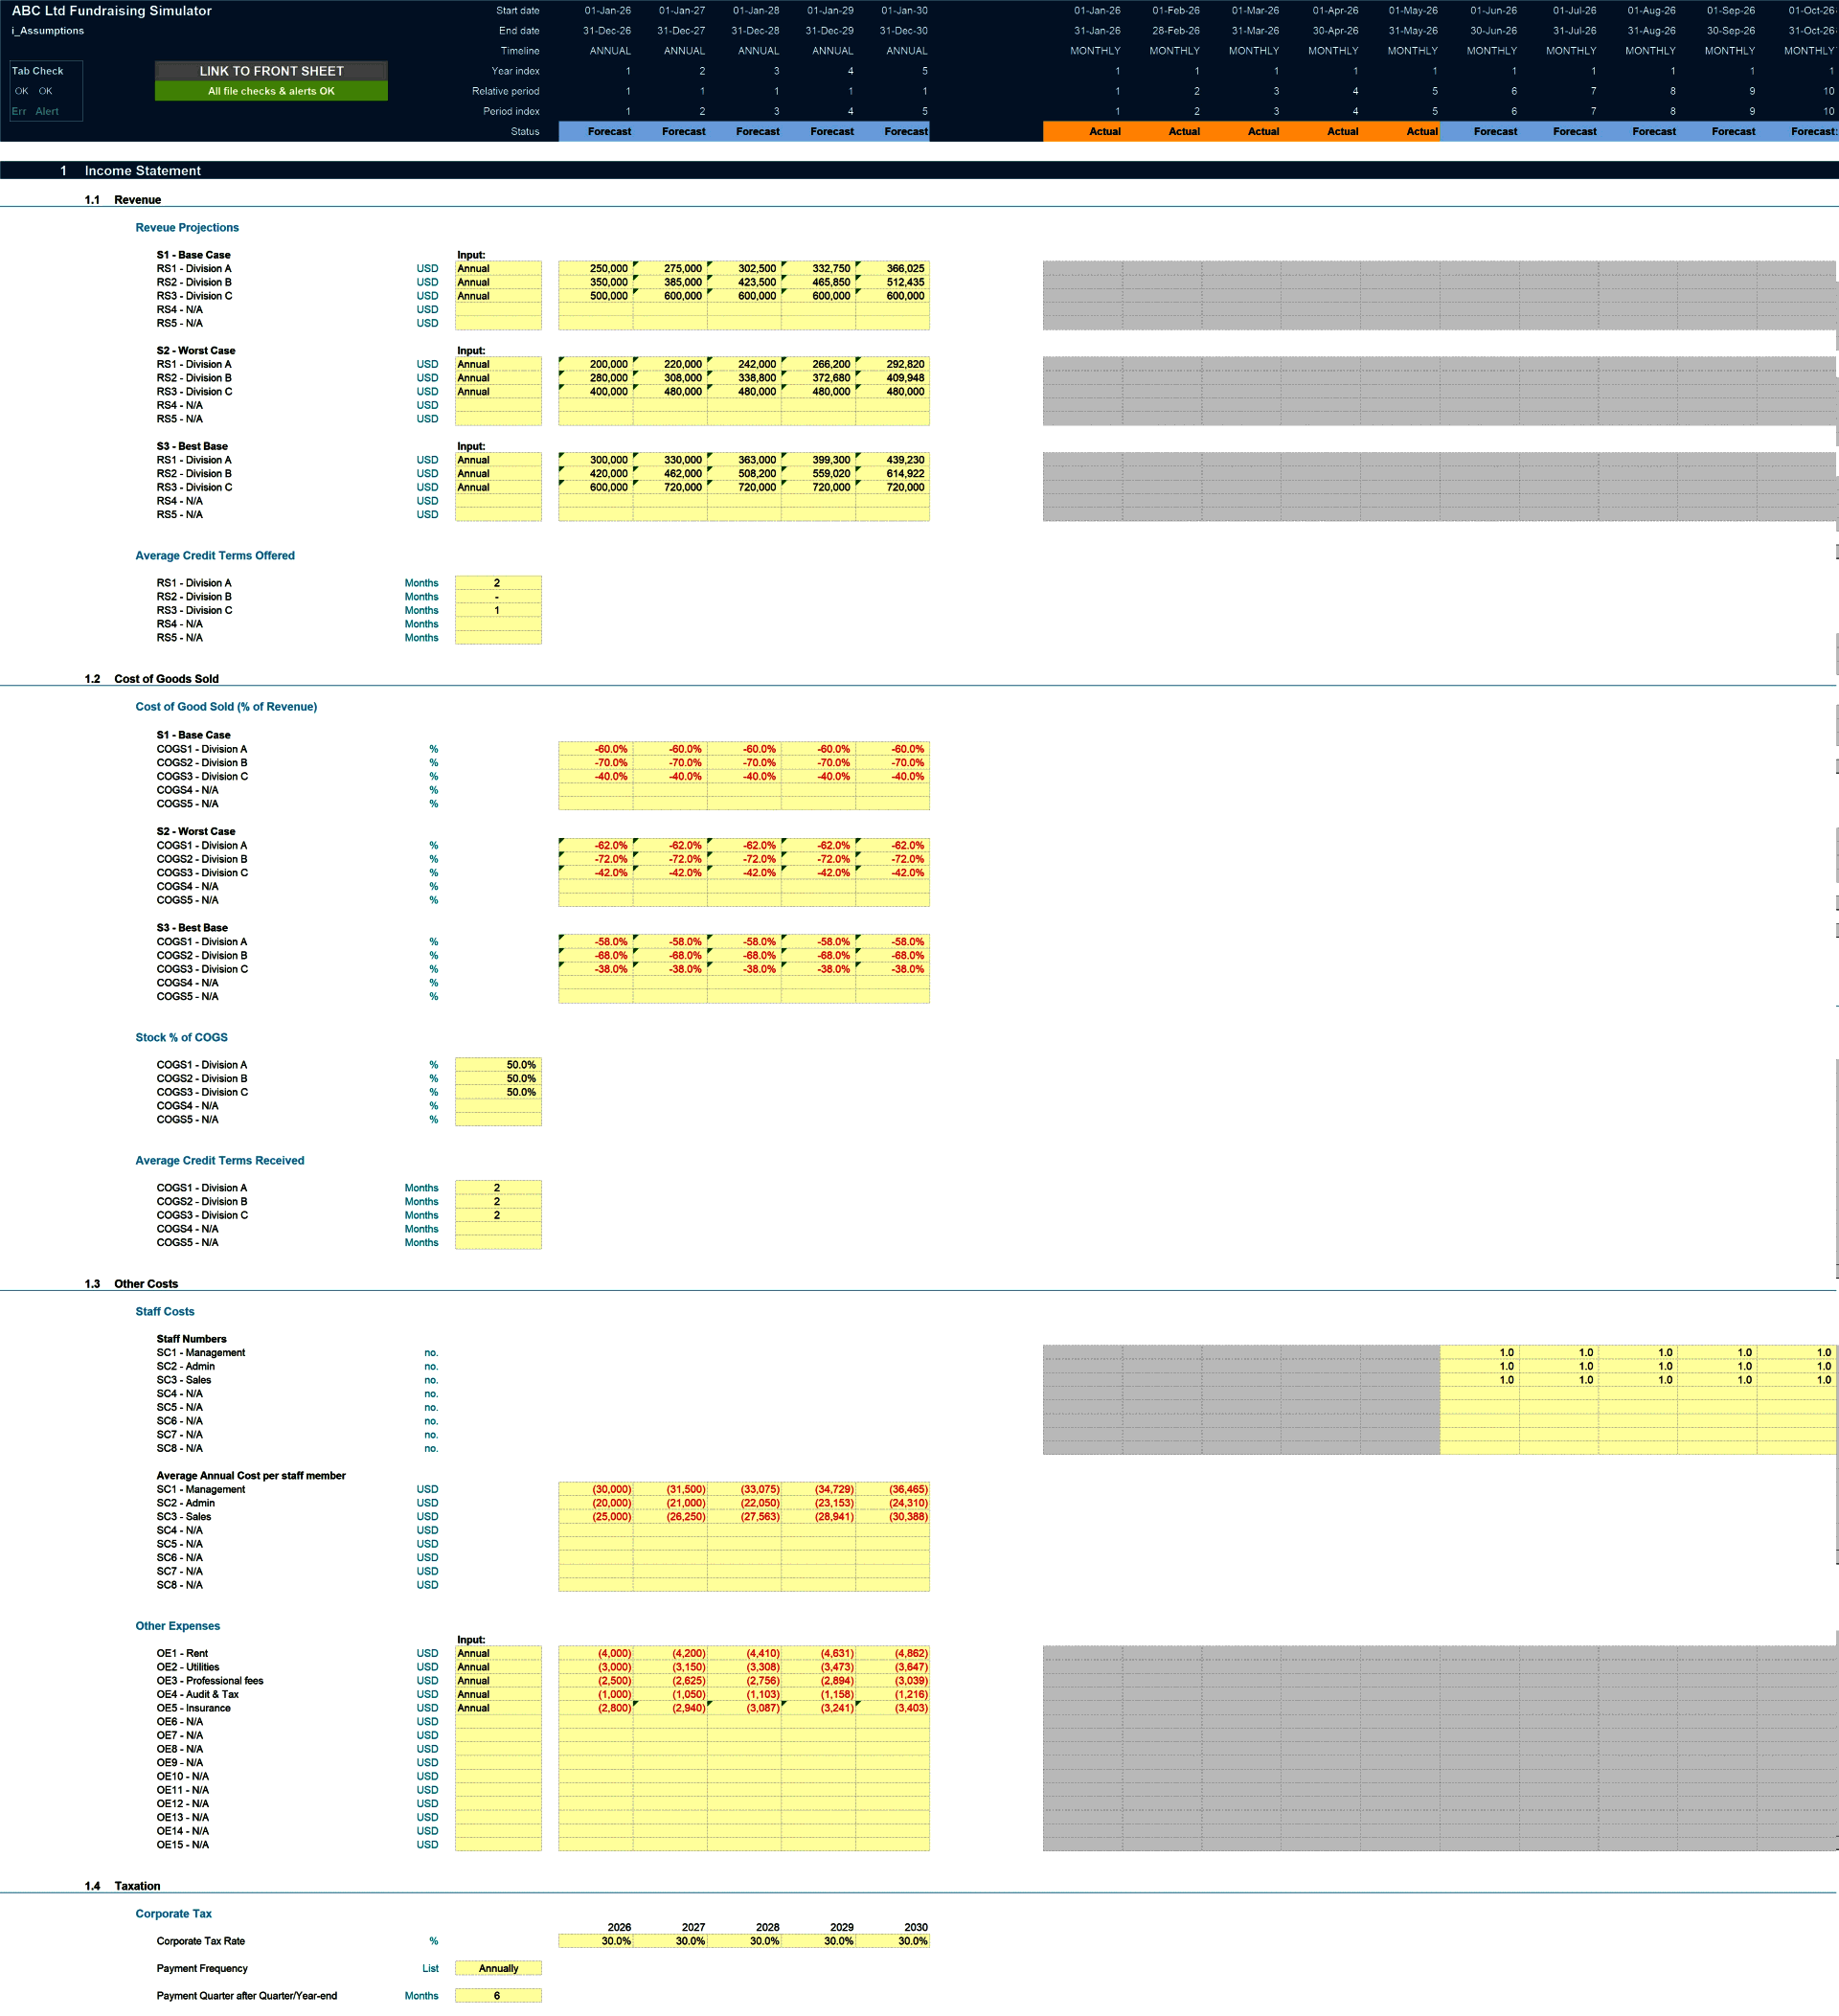Select the 292,820 Worst Case Division A cell
Viewport: 1839px width, 2016px height.
892,364
